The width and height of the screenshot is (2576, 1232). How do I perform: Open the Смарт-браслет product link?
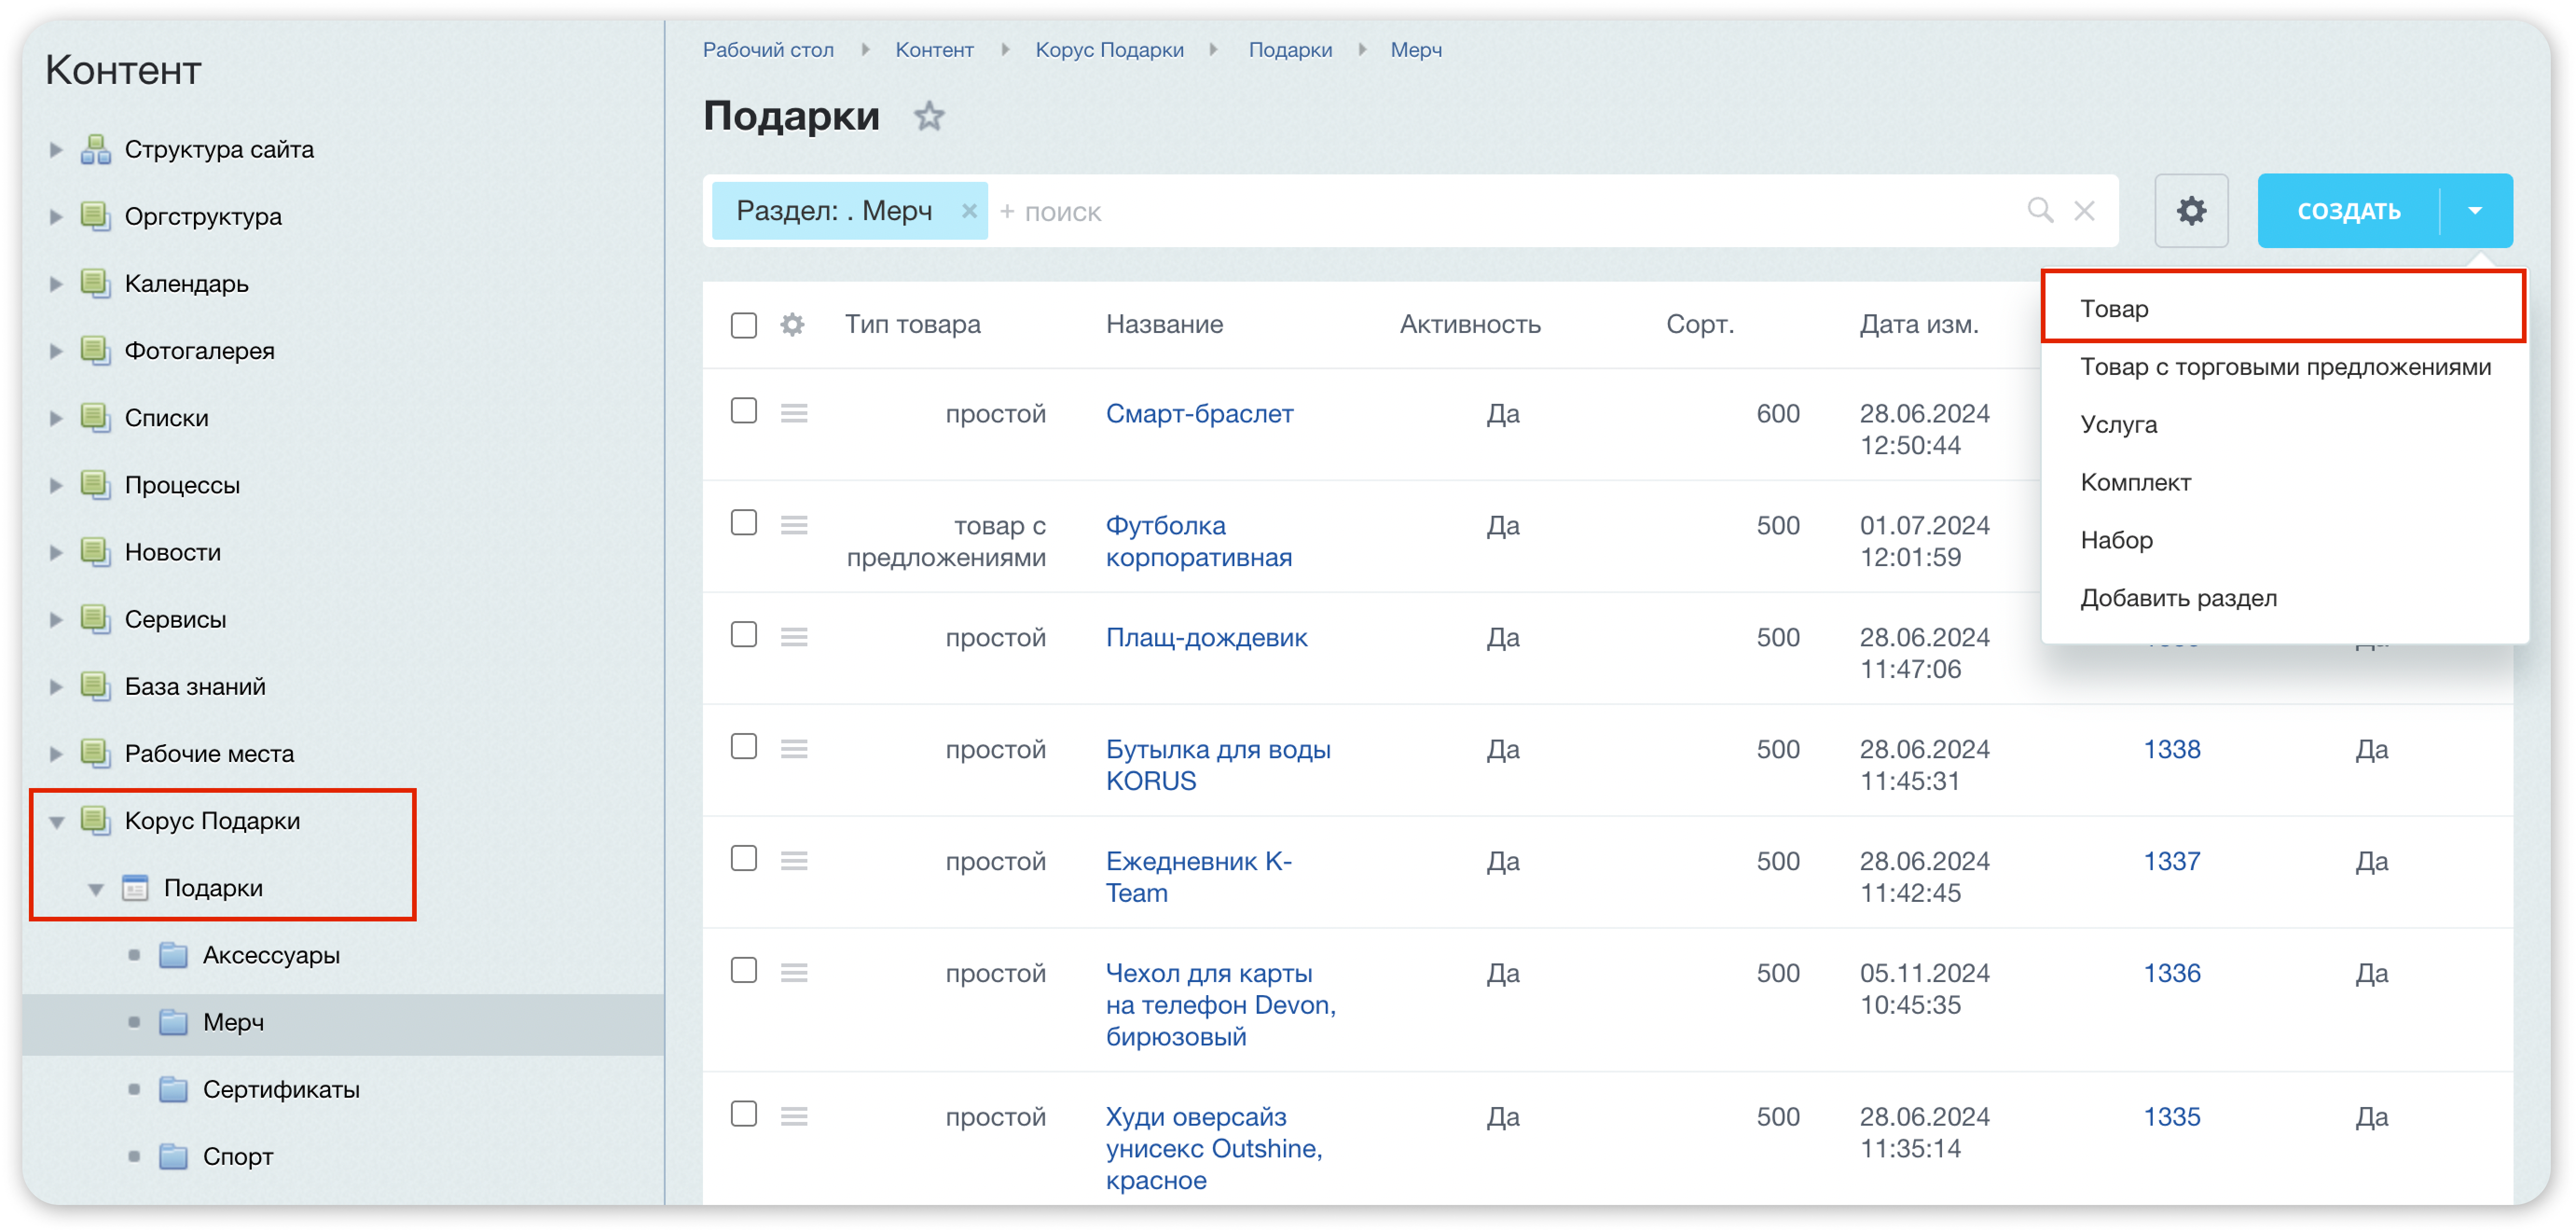click(x=1199, y=413)
